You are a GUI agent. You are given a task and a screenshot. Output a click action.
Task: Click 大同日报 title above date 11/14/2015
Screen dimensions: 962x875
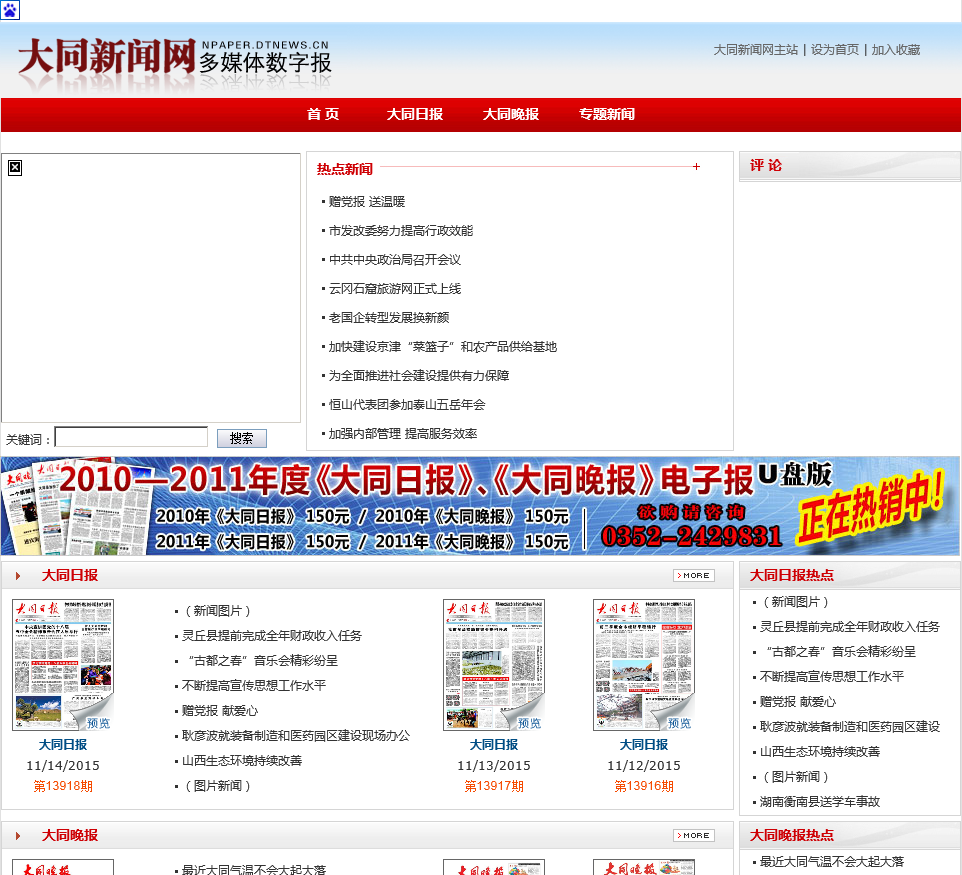[63, 745]
